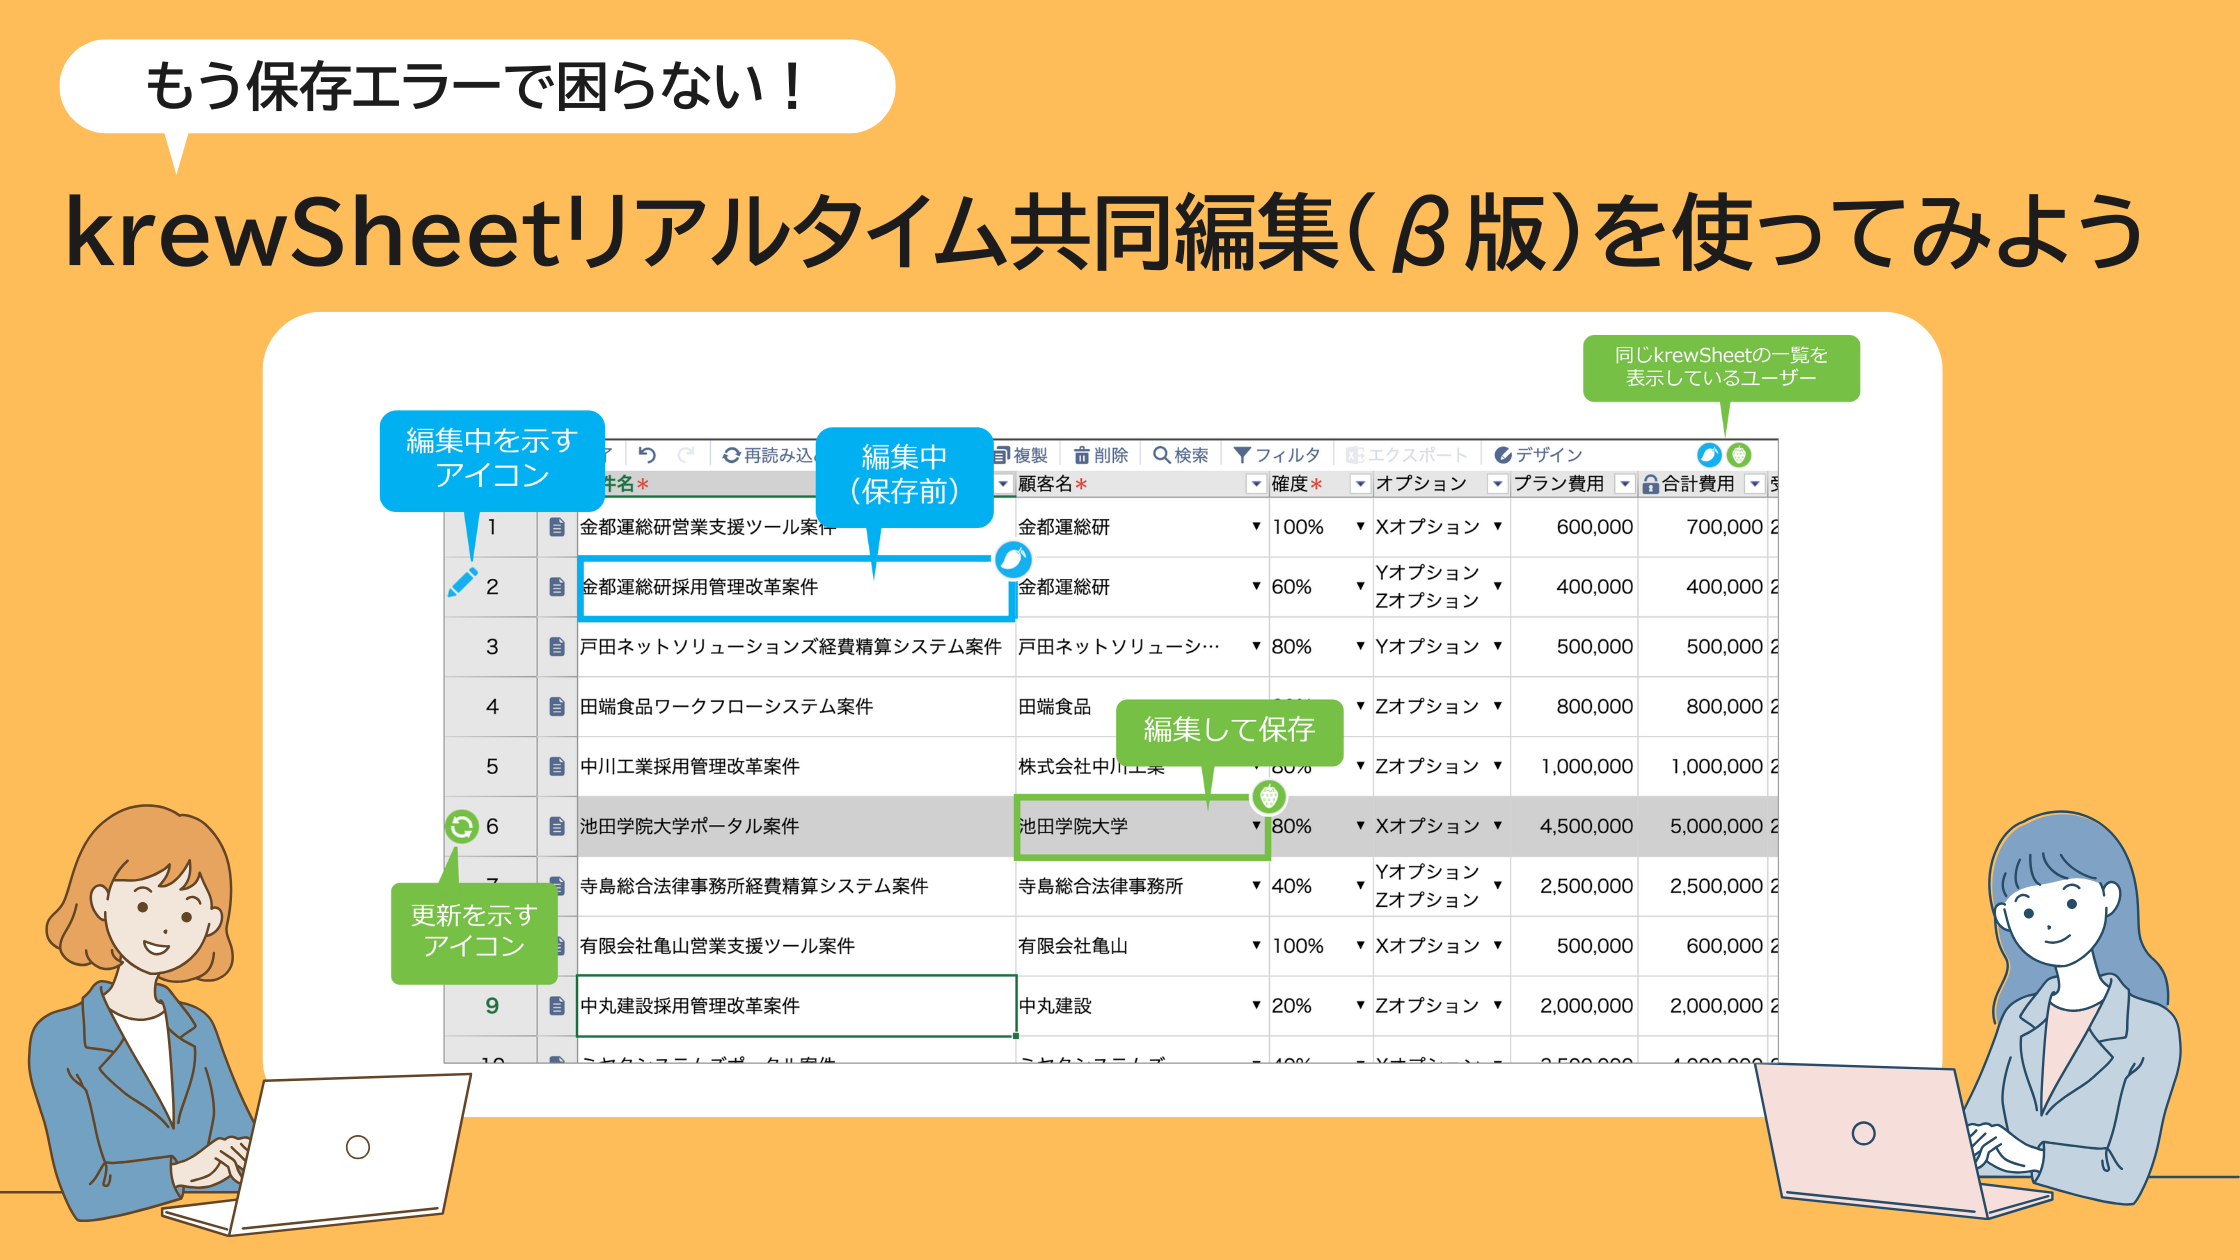Click the エクスポート export button
The height and width of the screenshot is (1260, 2240).
pyautogui.click(x=1406, y=455)
